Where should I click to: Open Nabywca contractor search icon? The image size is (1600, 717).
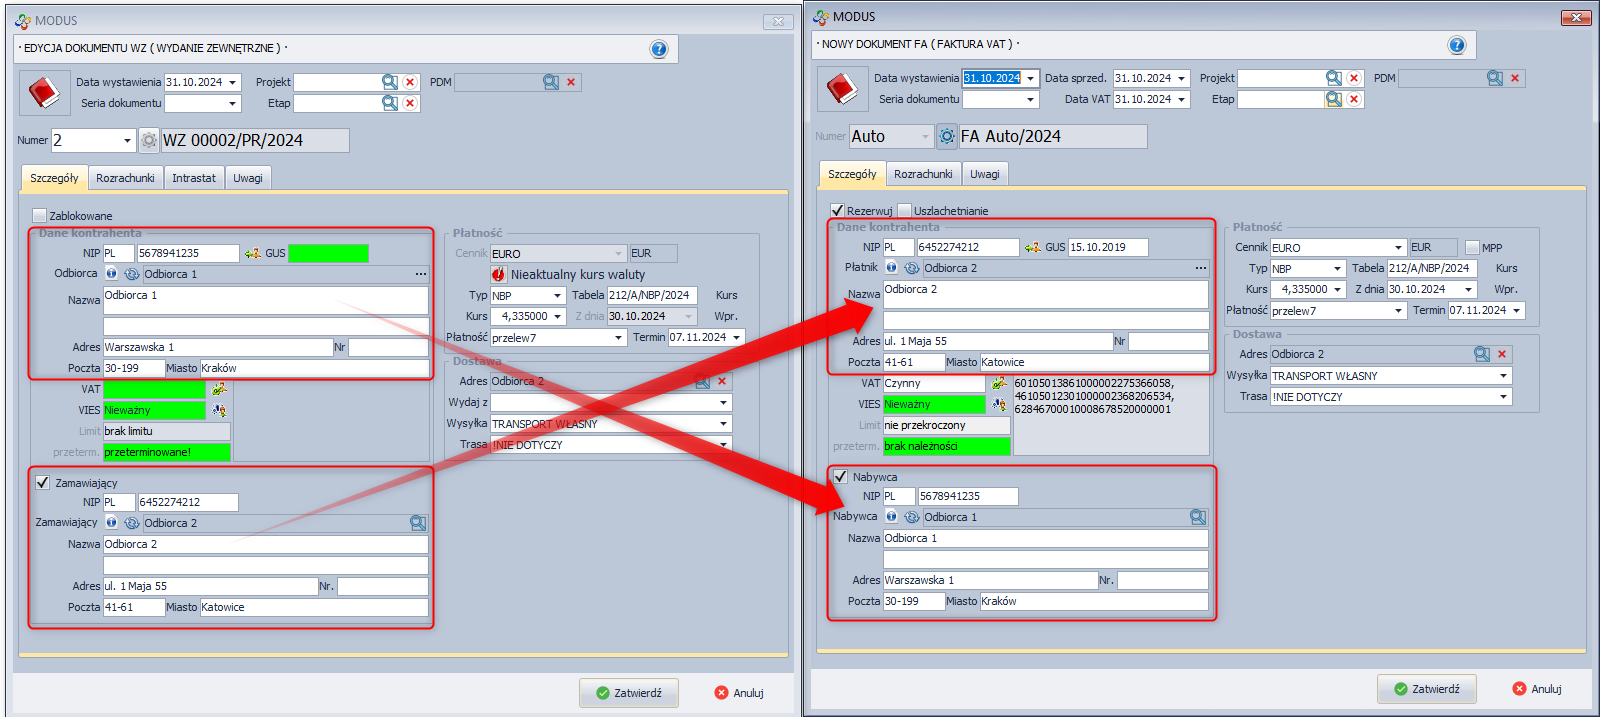[1197, 517]
